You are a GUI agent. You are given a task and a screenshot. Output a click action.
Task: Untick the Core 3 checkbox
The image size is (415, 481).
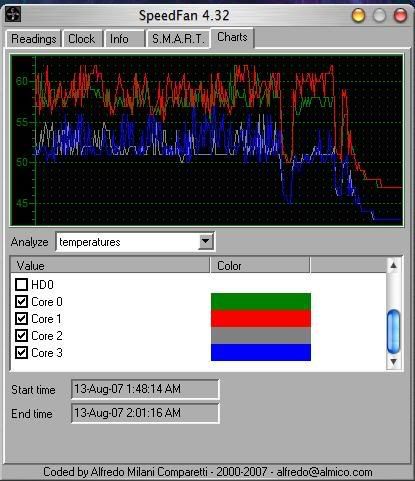22,353
